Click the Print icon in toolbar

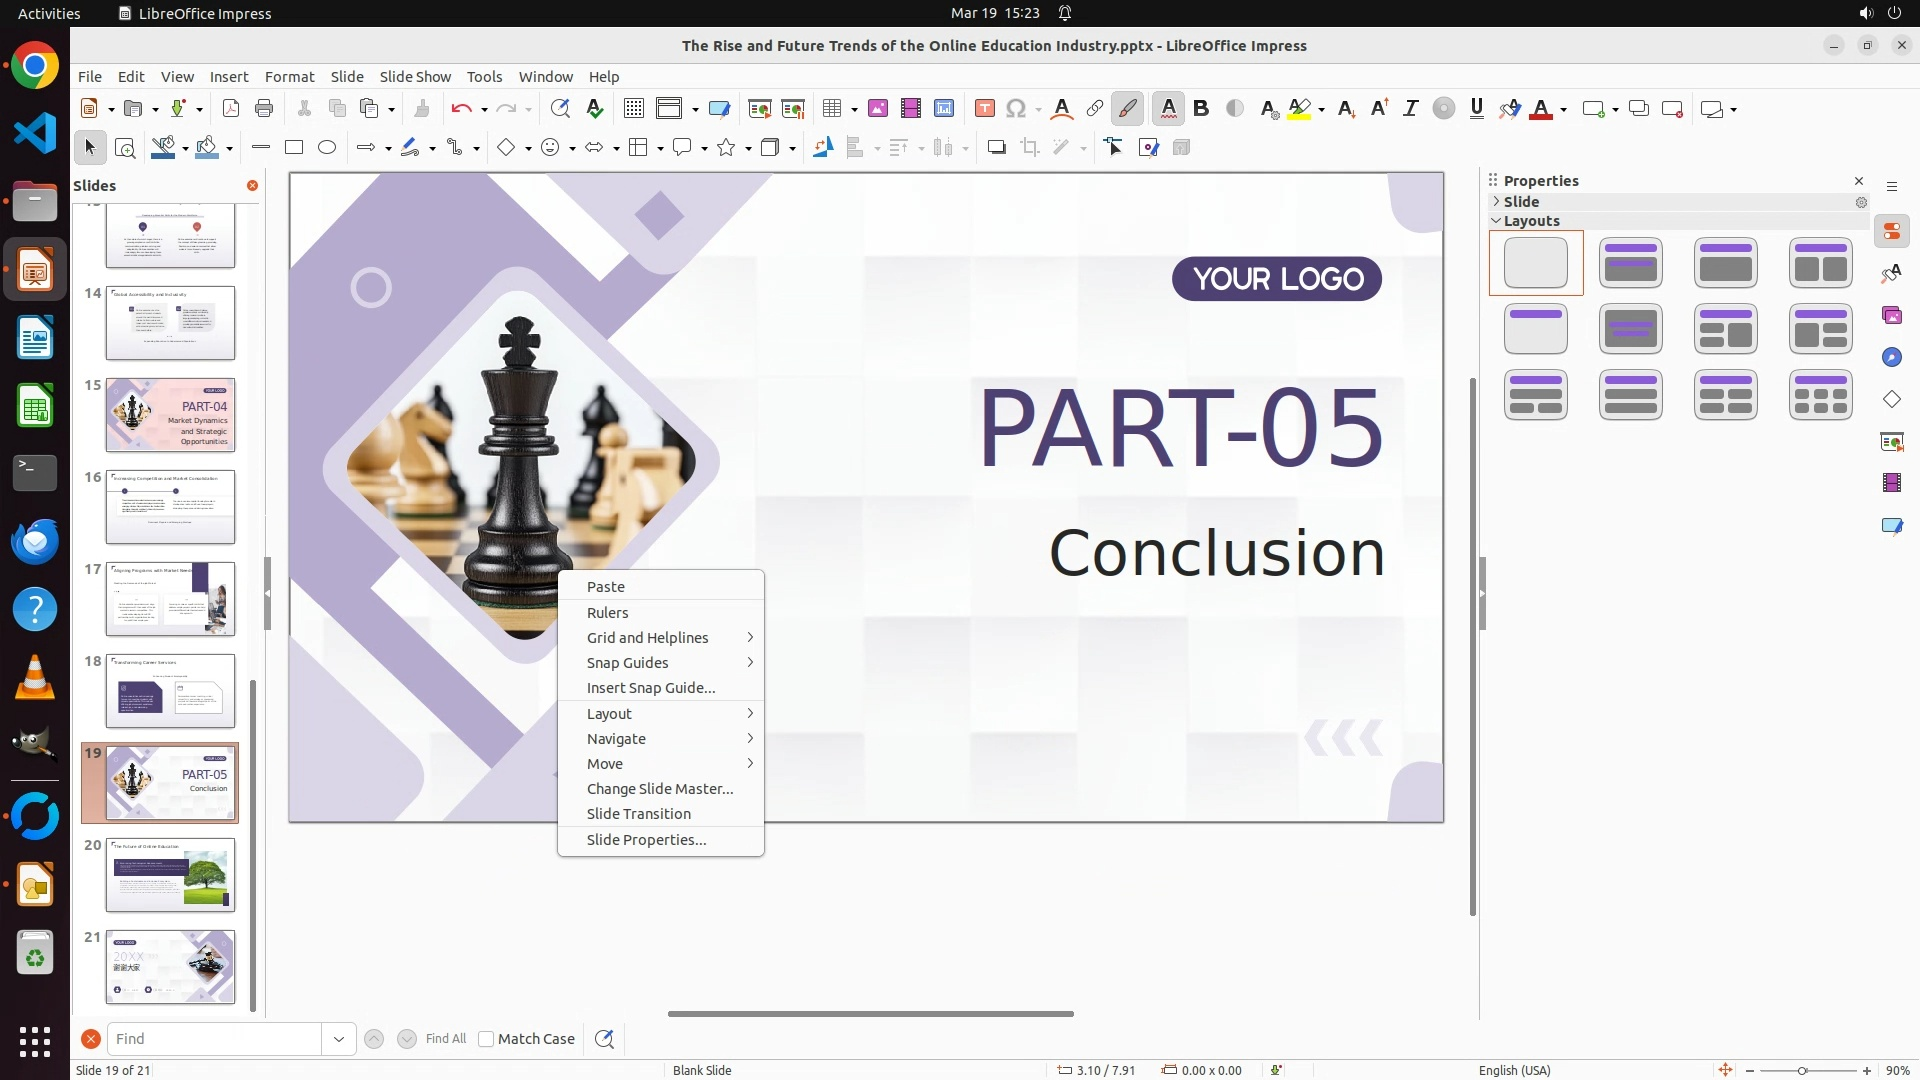pos(264,109)
